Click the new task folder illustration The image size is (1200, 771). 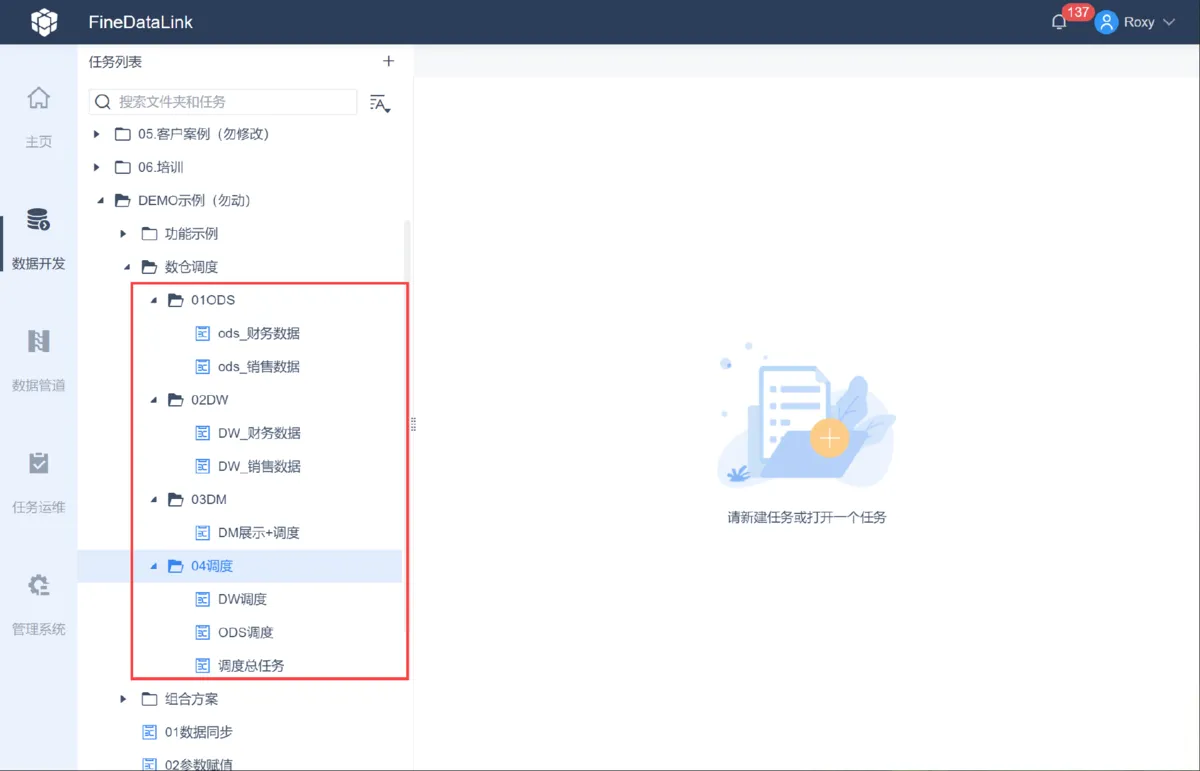806,415
